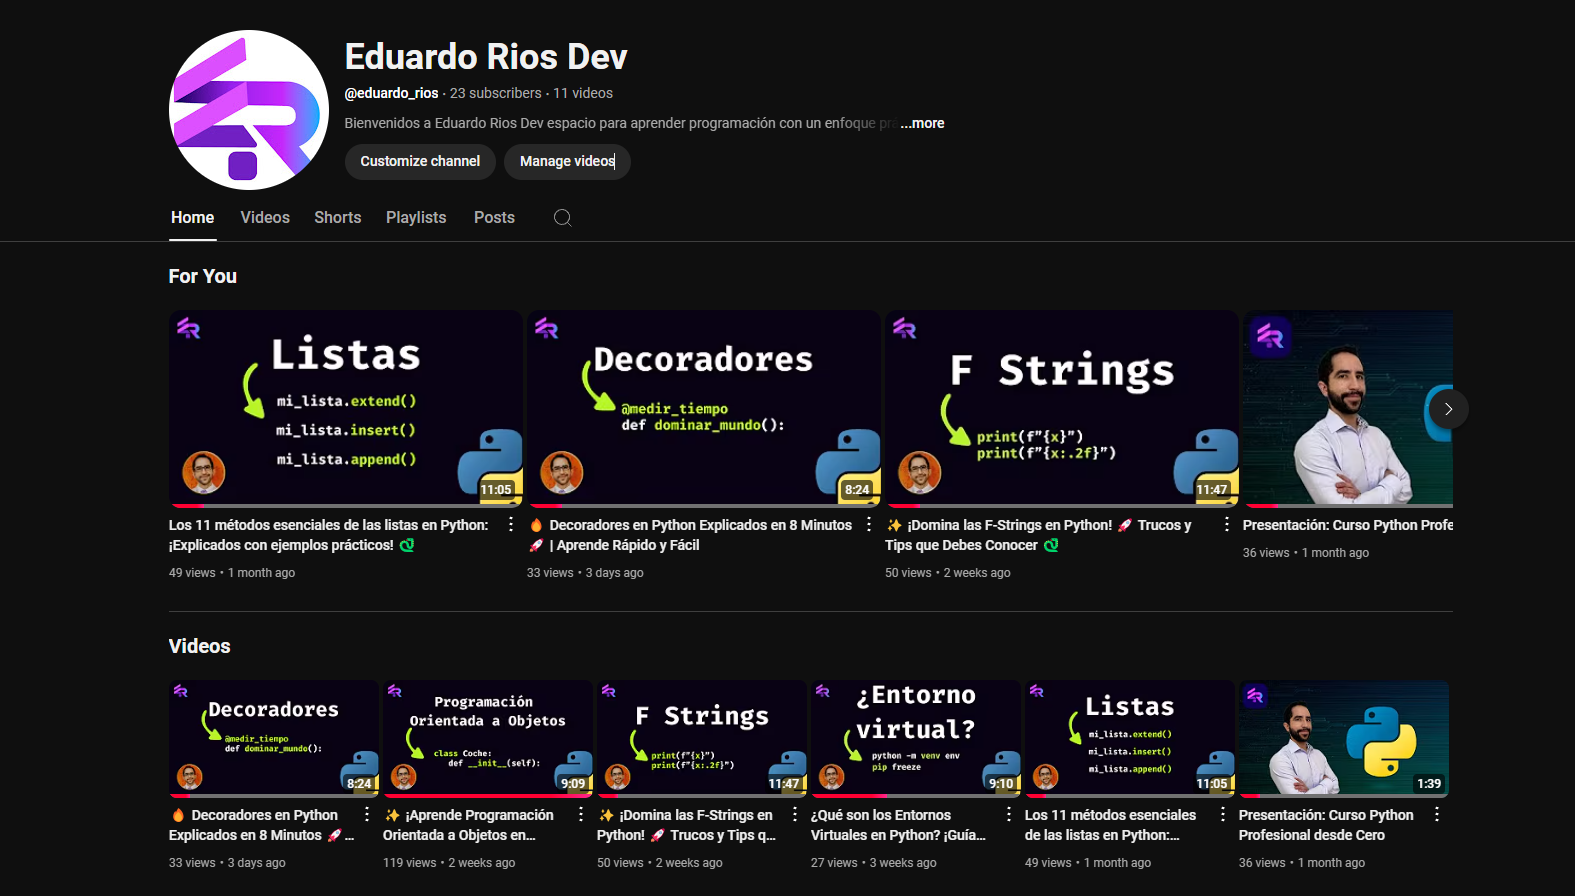Open Decoradores en Python title in Videos row
Viewport: 1575px width, 896px height.
(261, 825)
